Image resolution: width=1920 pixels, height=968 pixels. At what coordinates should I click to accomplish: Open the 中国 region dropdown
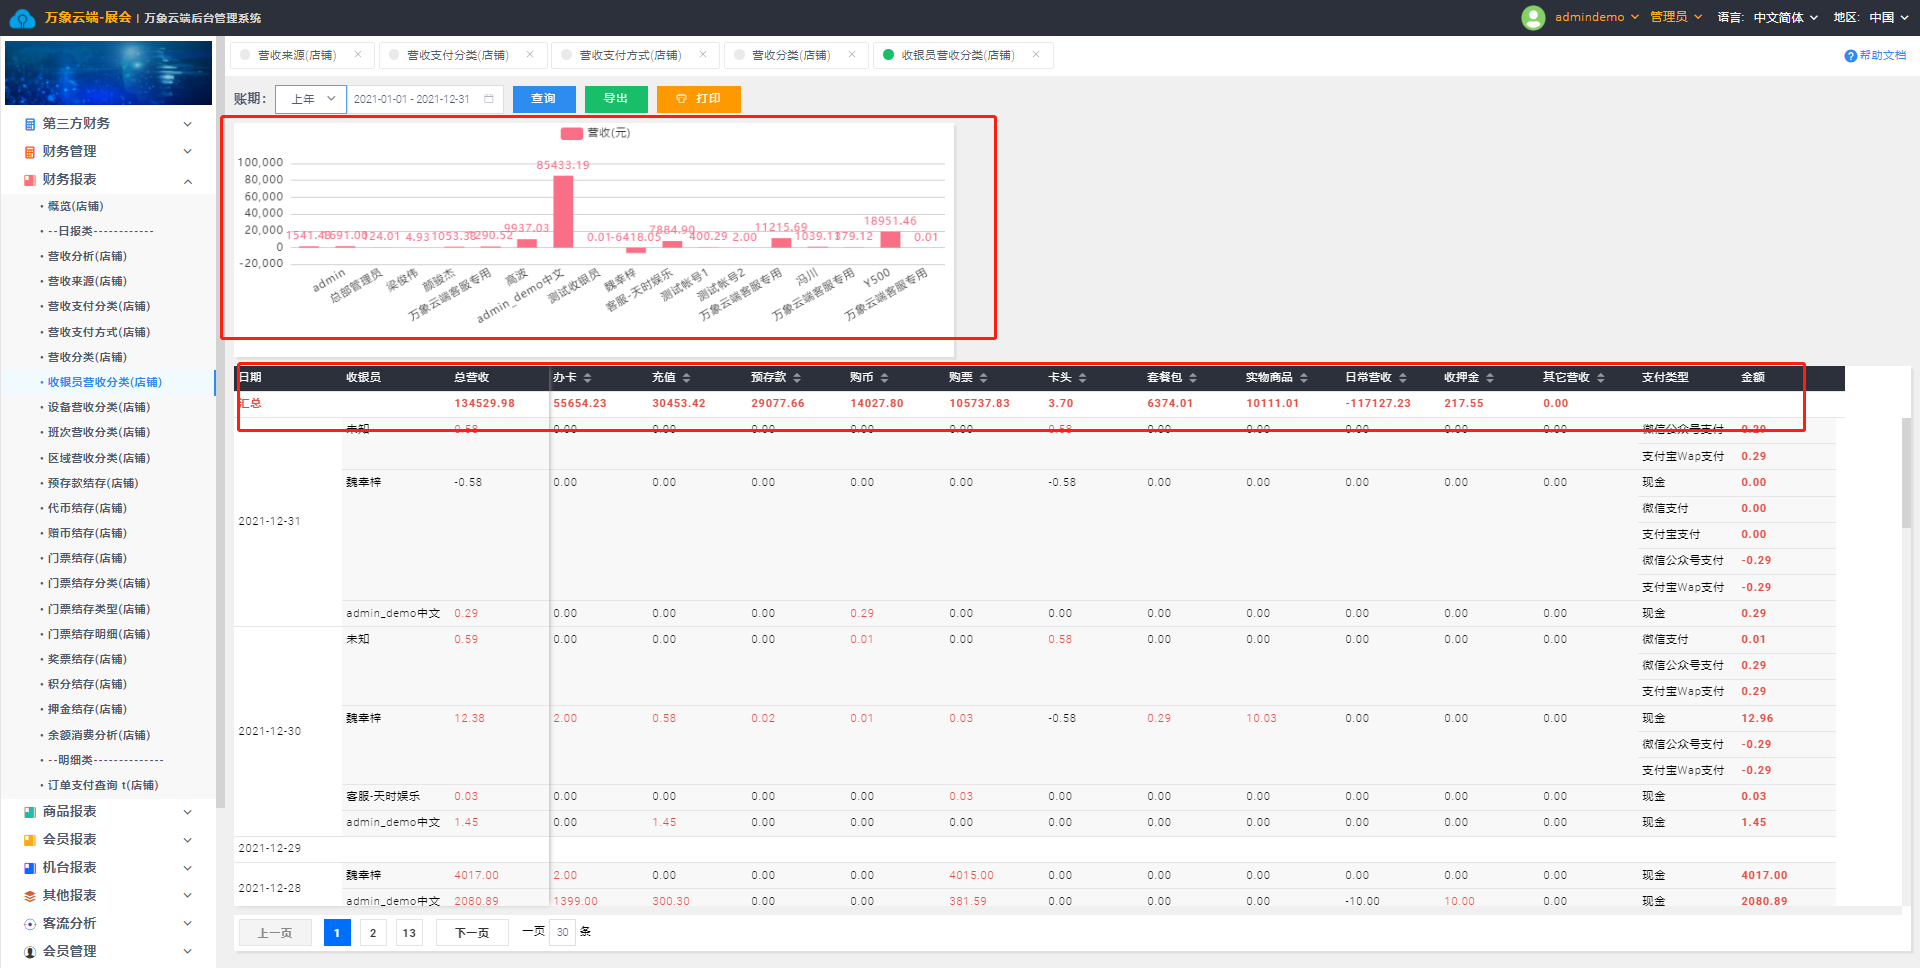tap(1889, 17)
